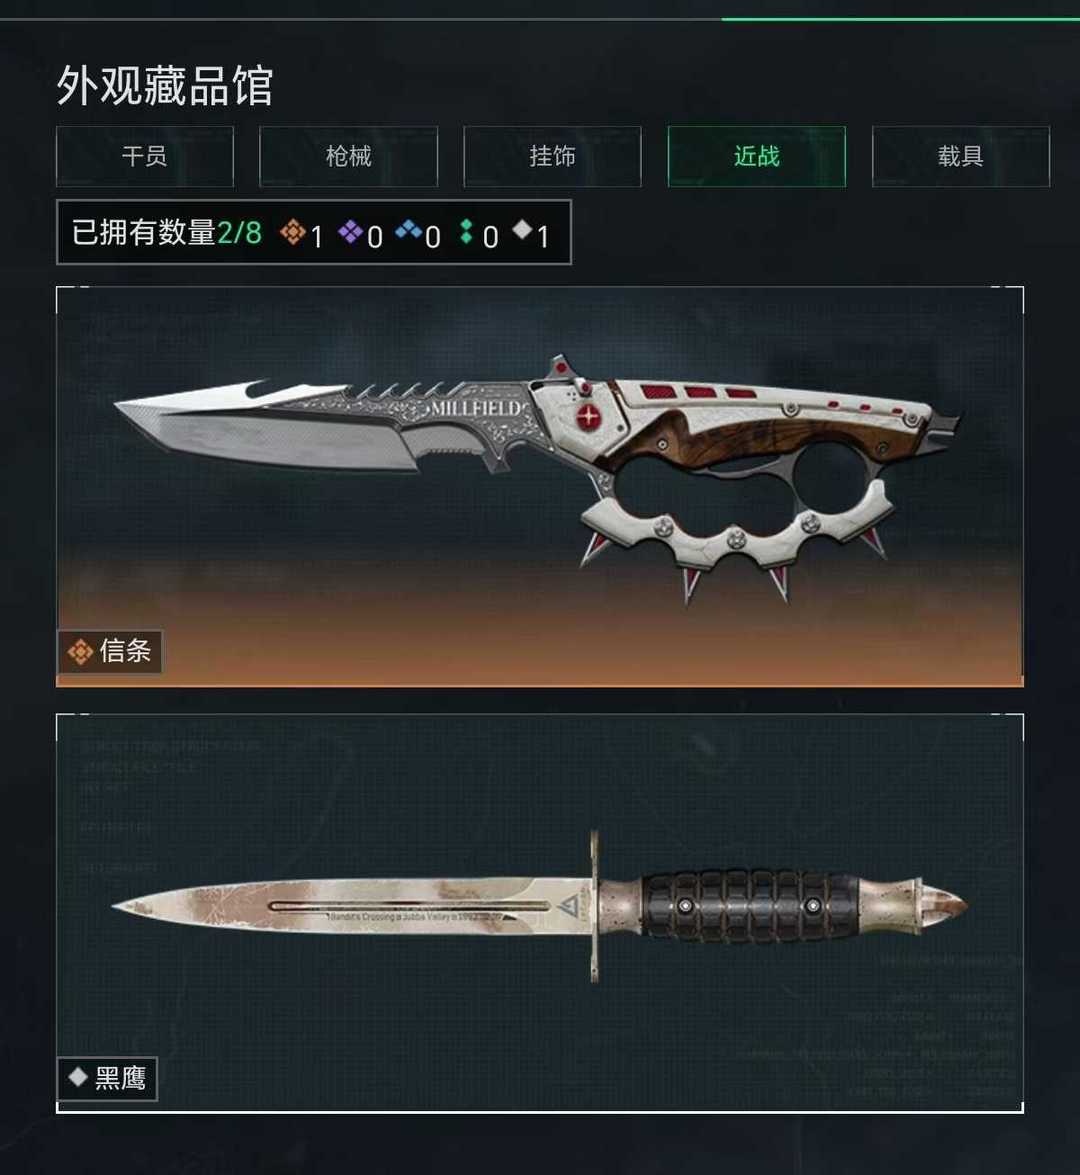Click the white rarity diamond icon
The width and height of the screenshot is (1080, 1175).
click(x=522, y=229)
